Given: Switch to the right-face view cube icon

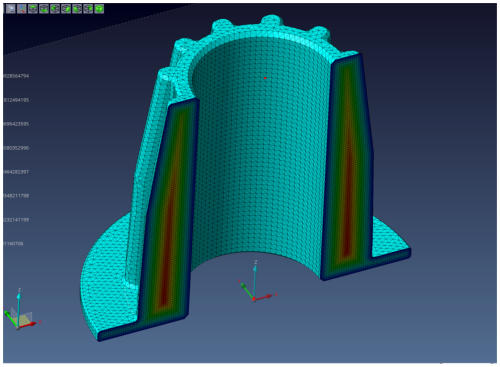Looking at the screenshot, I should (66, 9).
